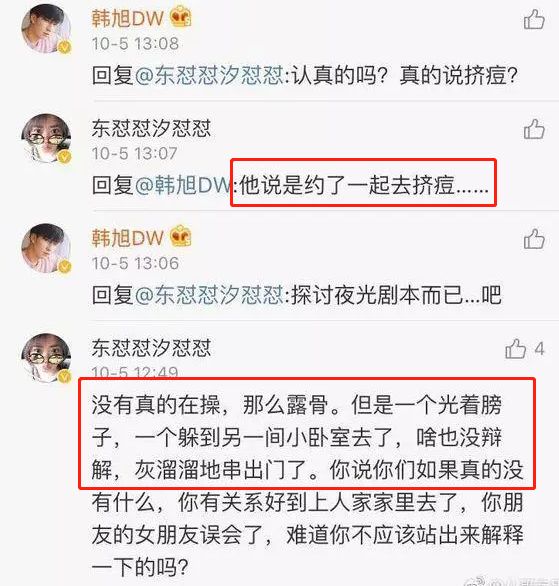The width and height of the screenshot is (559, 586).
Task: Click the crown badge beside 韩旭DW at 13:08
Action: pos(180,18)
